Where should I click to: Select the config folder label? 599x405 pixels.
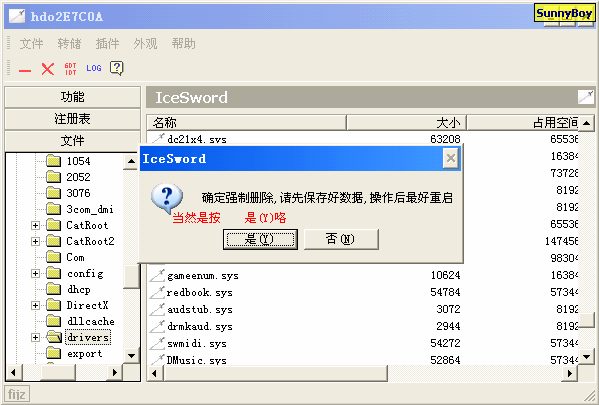tap(85, 274)
